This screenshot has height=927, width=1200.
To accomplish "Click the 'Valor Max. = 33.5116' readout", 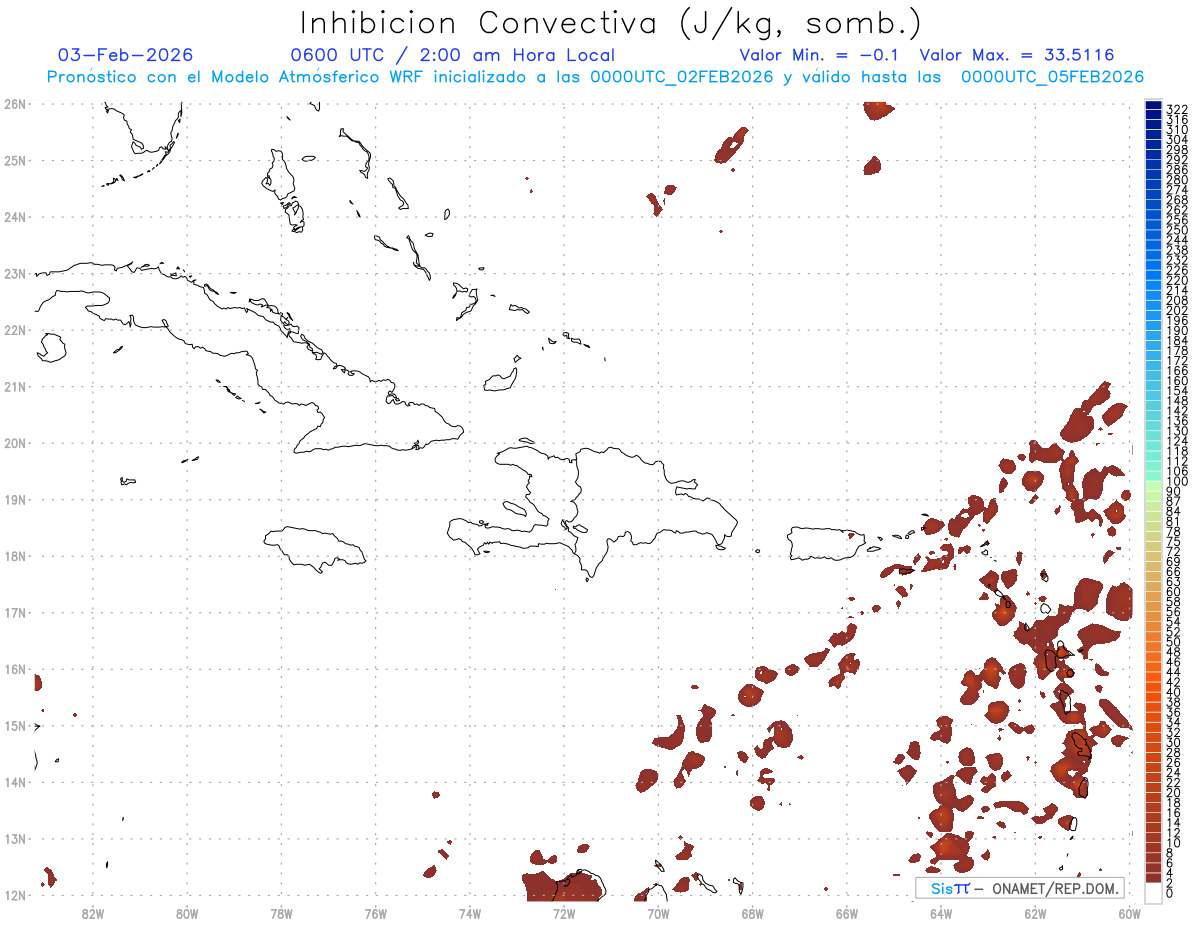I will [1016, 55].
